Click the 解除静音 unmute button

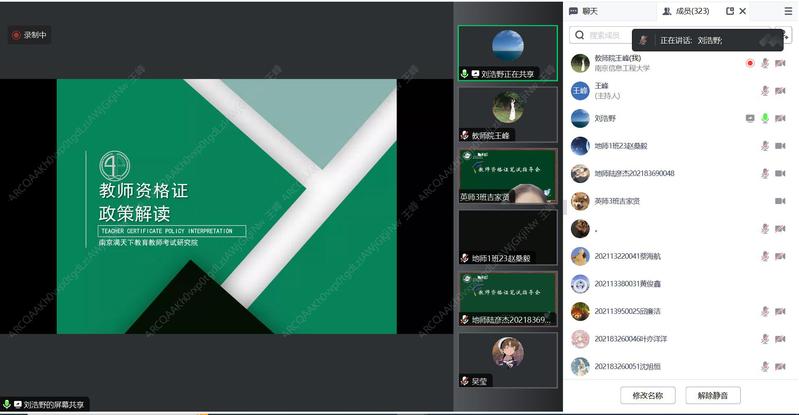click(713, 395)
